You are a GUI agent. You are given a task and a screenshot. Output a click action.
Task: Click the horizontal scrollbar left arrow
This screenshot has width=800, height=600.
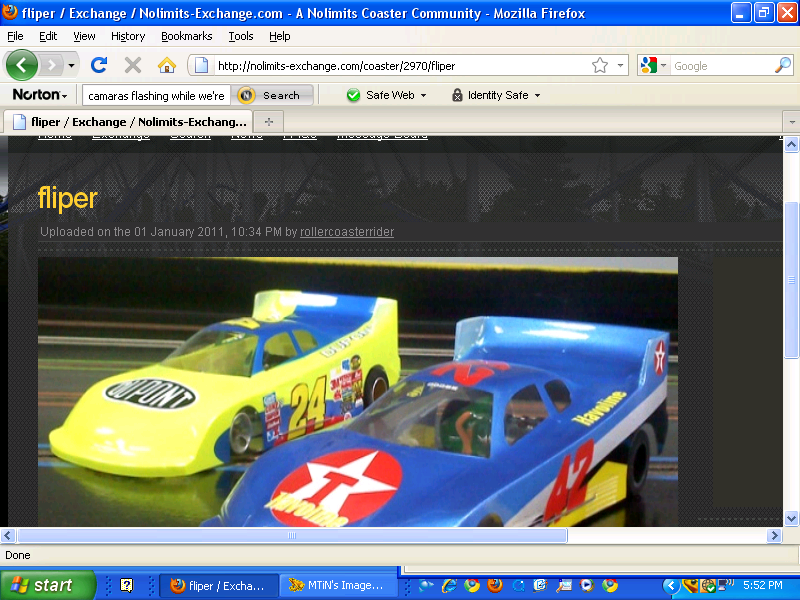click(8, 535)
